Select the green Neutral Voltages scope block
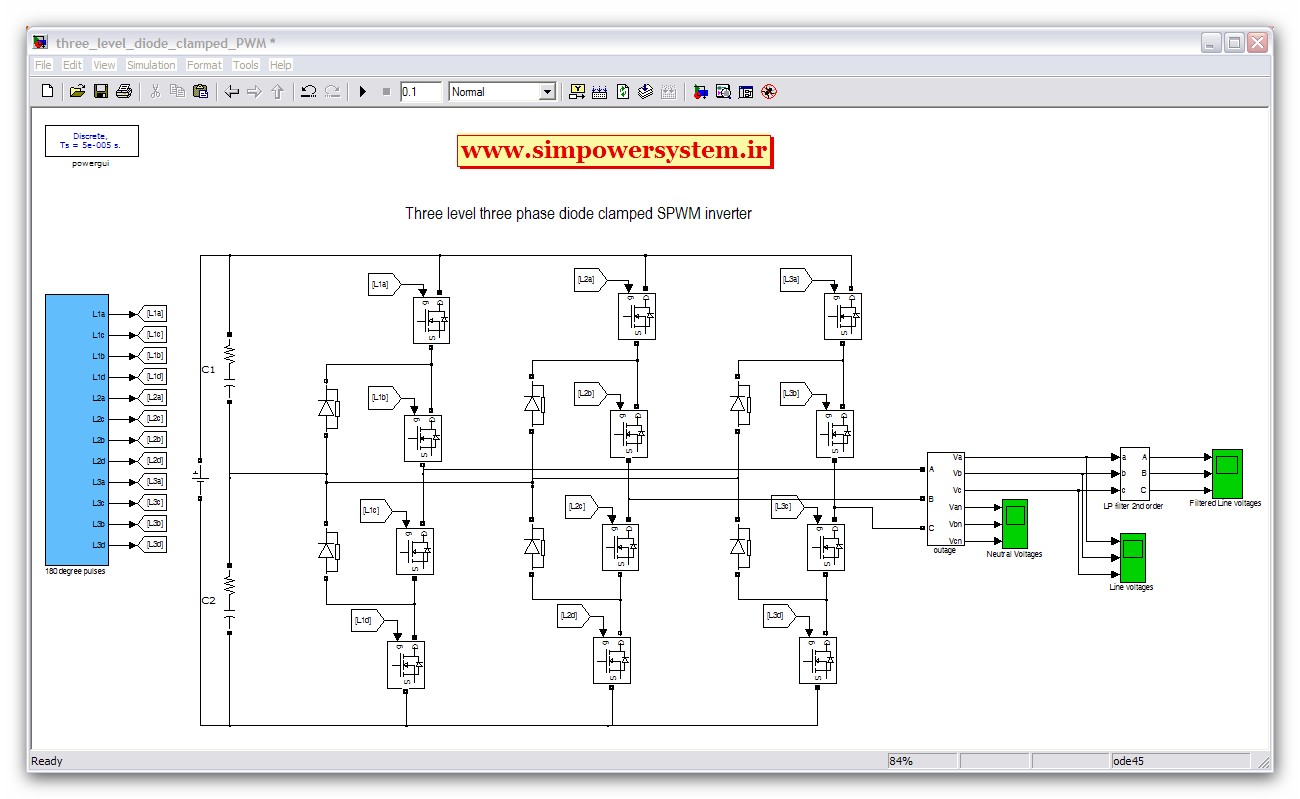Image resolution: width=1300 pixels, height=799 pixels. pos(1015,522)
